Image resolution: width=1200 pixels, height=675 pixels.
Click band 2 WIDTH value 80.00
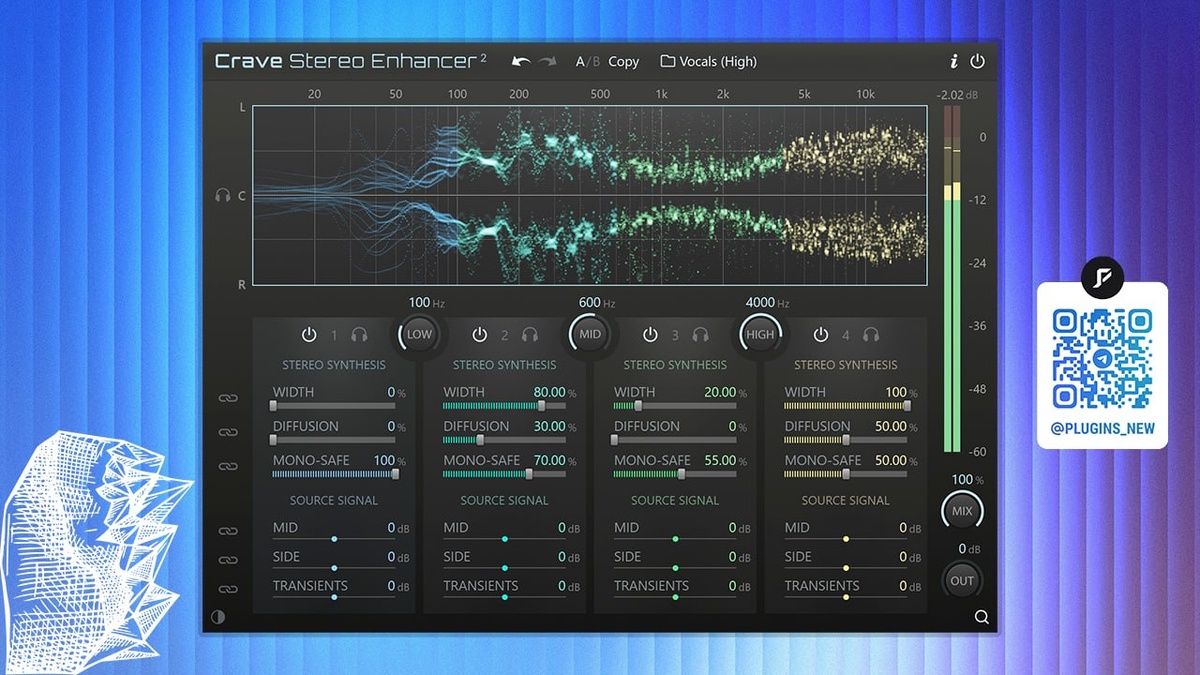[x=549, y=392]
